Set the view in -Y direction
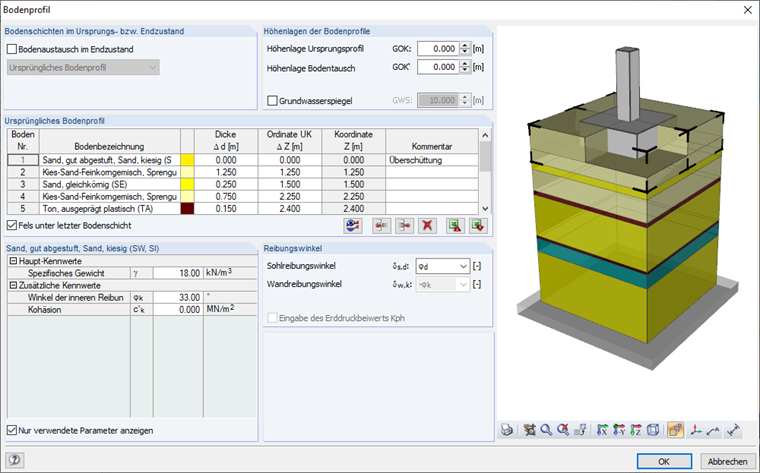 click(619, 430)
